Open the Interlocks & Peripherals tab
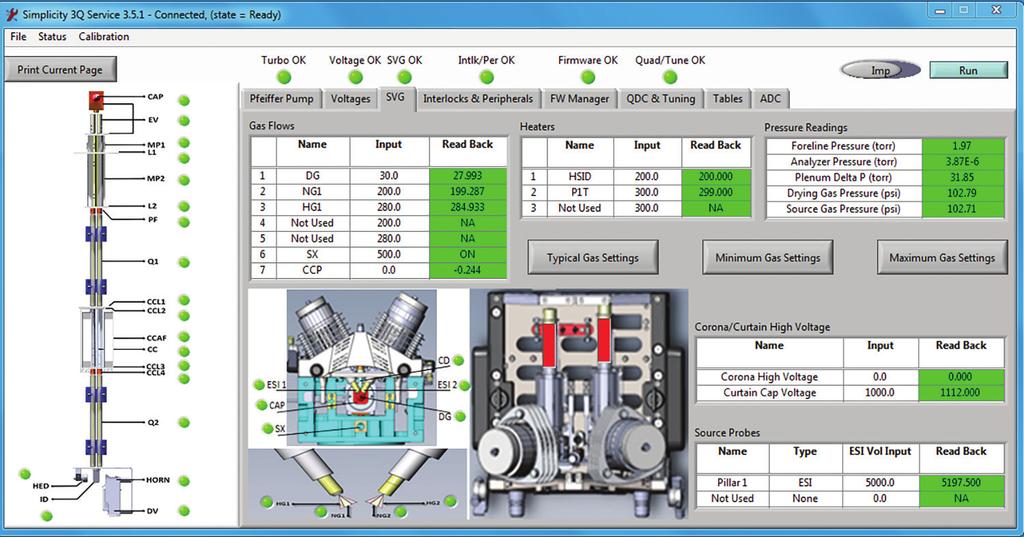 tap(478, 99)
